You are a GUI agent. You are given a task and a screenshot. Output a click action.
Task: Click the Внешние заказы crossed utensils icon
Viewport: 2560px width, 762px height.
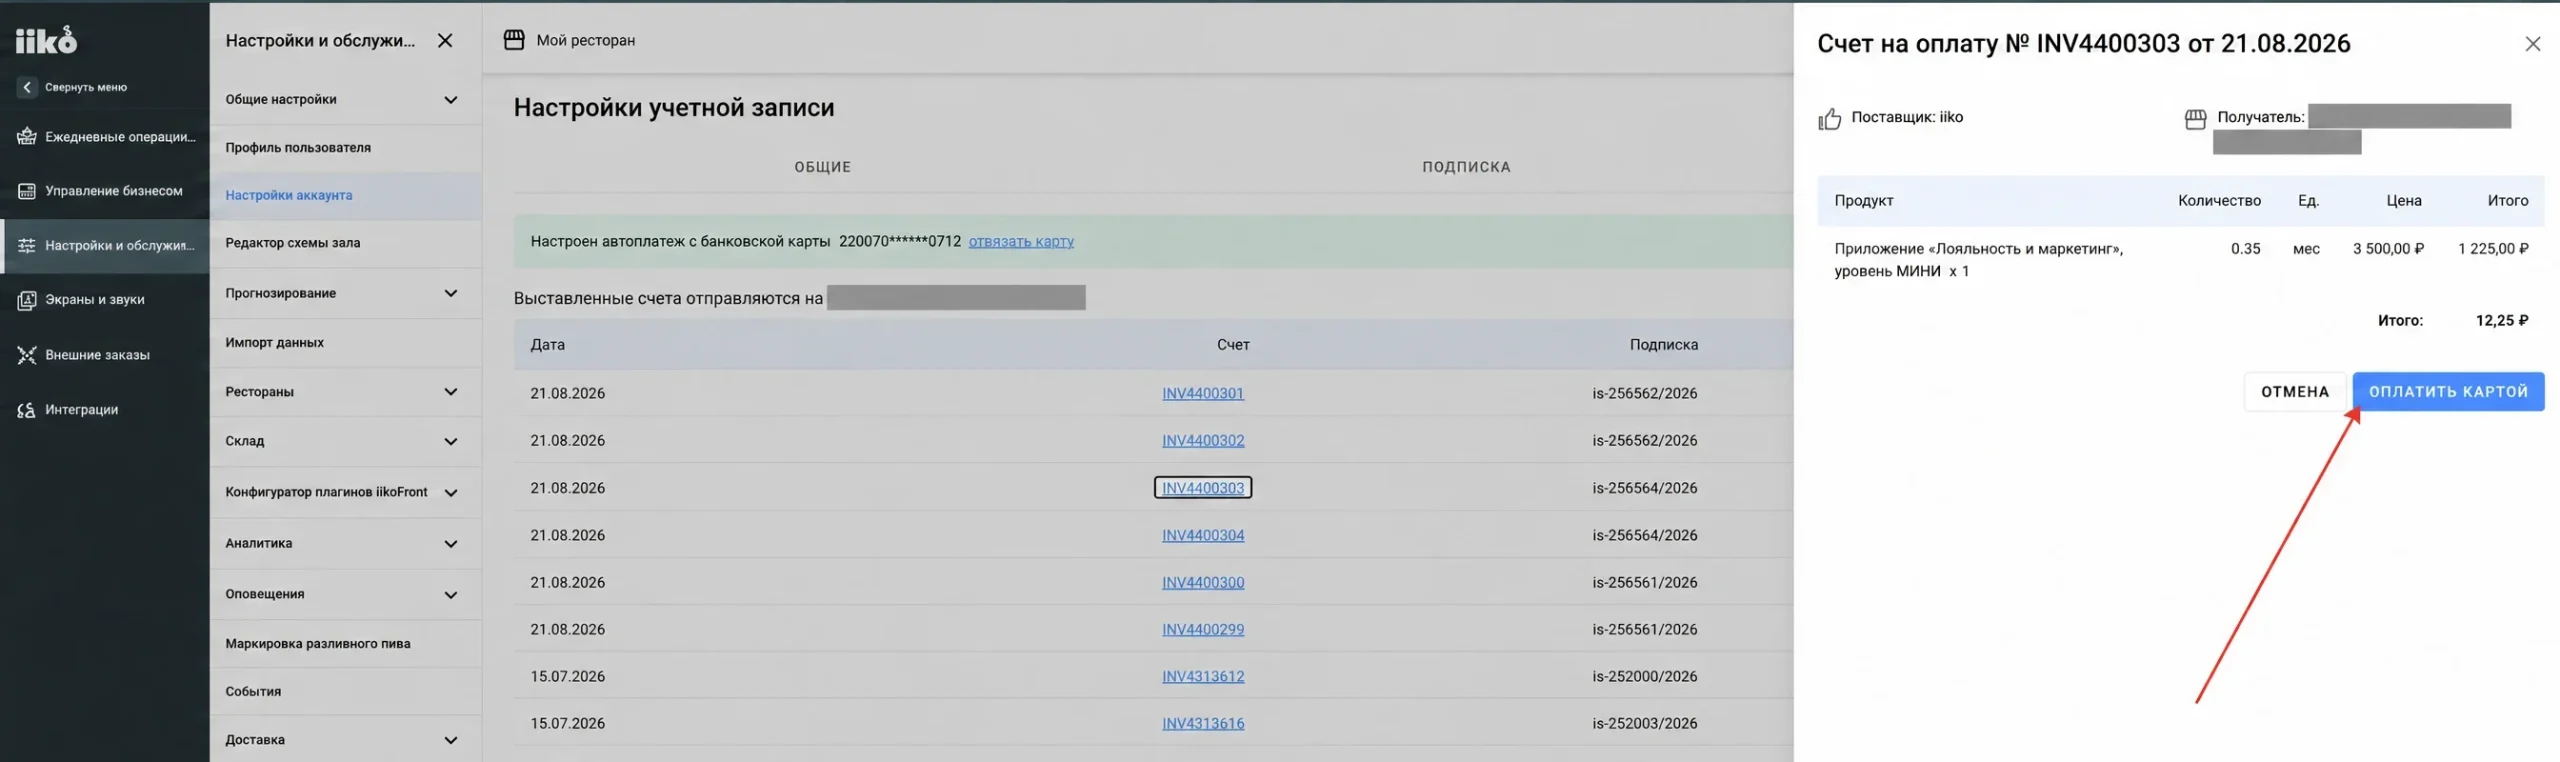(x=27, y=355)
